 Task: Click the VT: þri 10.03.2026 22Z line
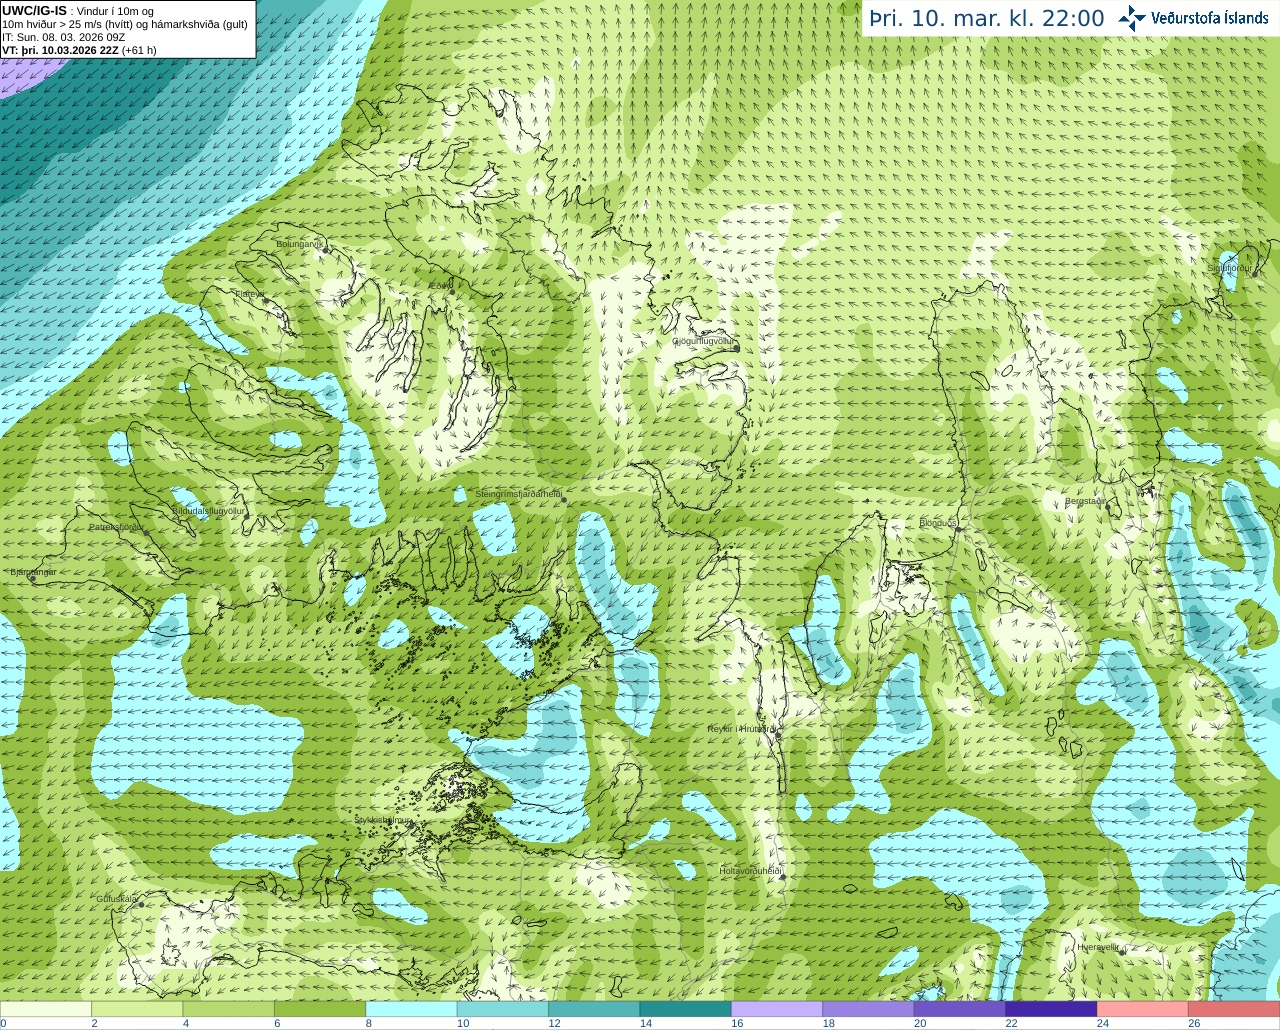point(79,50)
